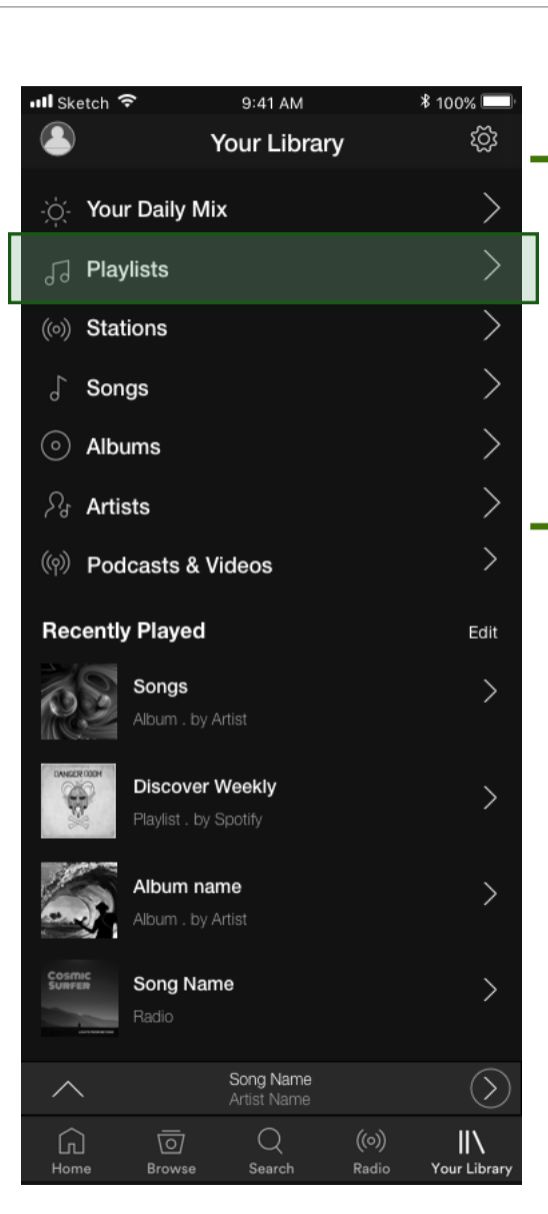Open the Song Name radio row chevron

(x=490, y=991)
